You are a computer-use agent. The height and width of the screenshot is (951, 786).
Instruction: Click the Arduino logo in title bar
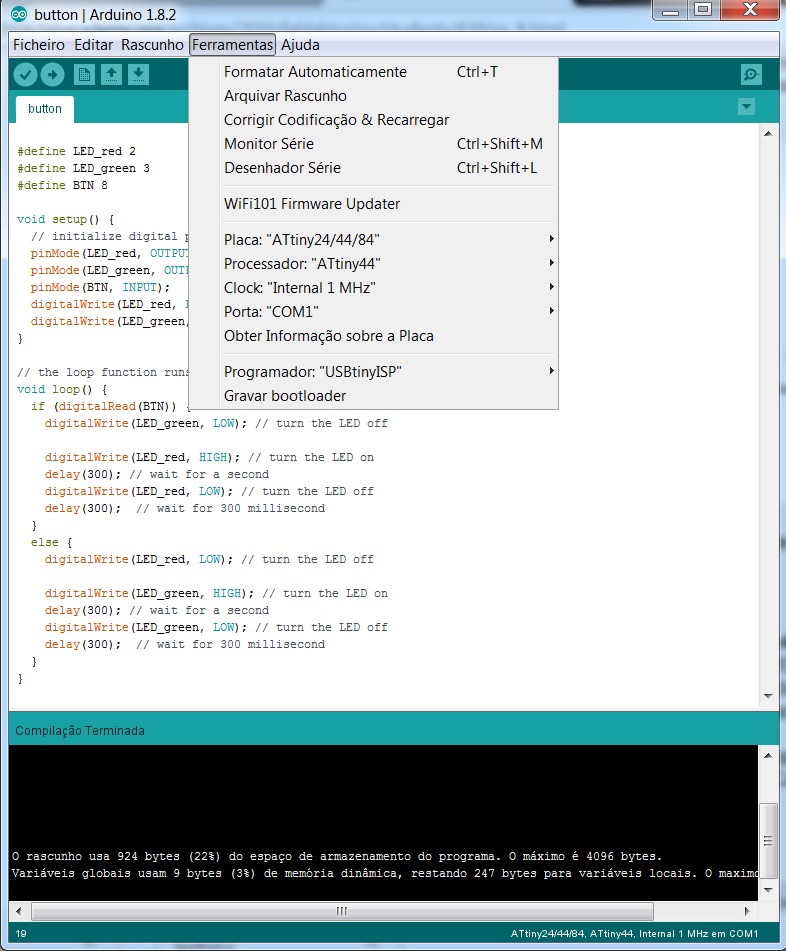(x=19, y=15)
